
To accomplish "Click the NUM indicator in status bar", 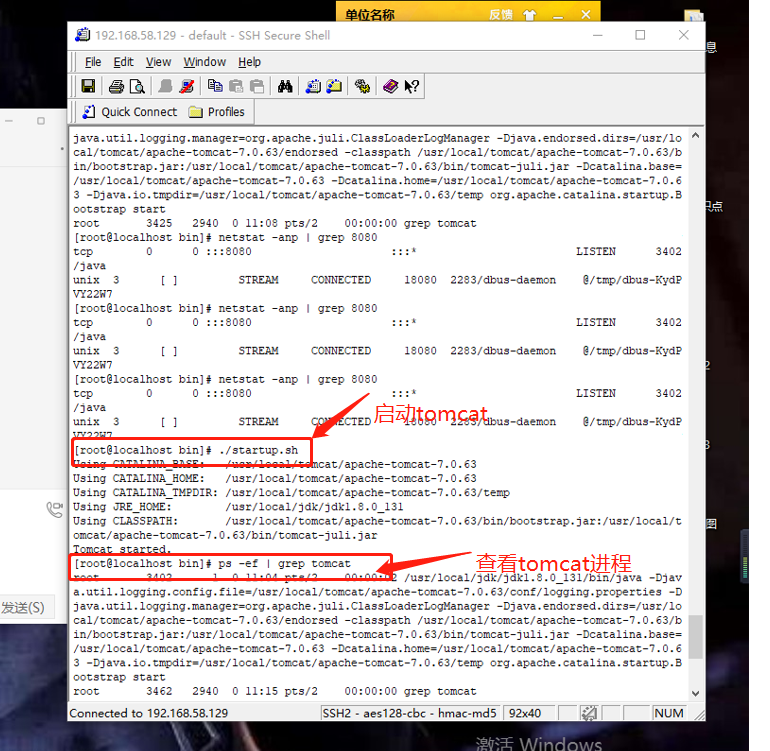I will (668, 713).
